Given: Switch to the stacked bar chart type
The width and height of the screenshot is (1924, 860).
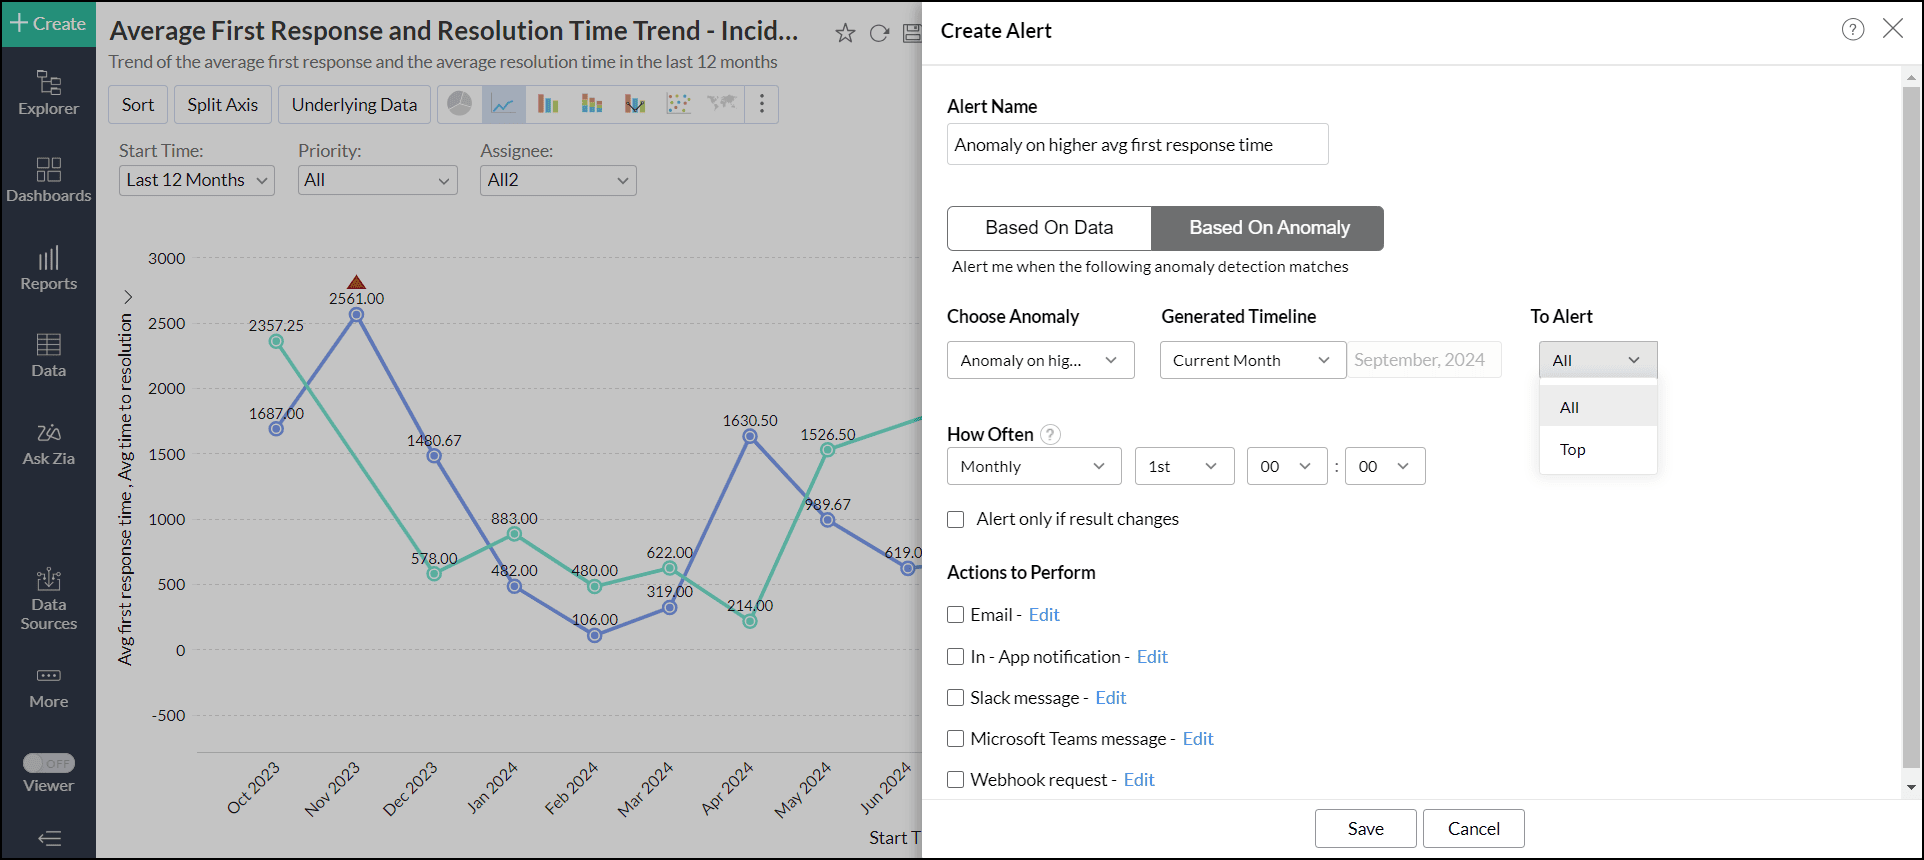Looking at the screenshot, I should click(591, 104).
